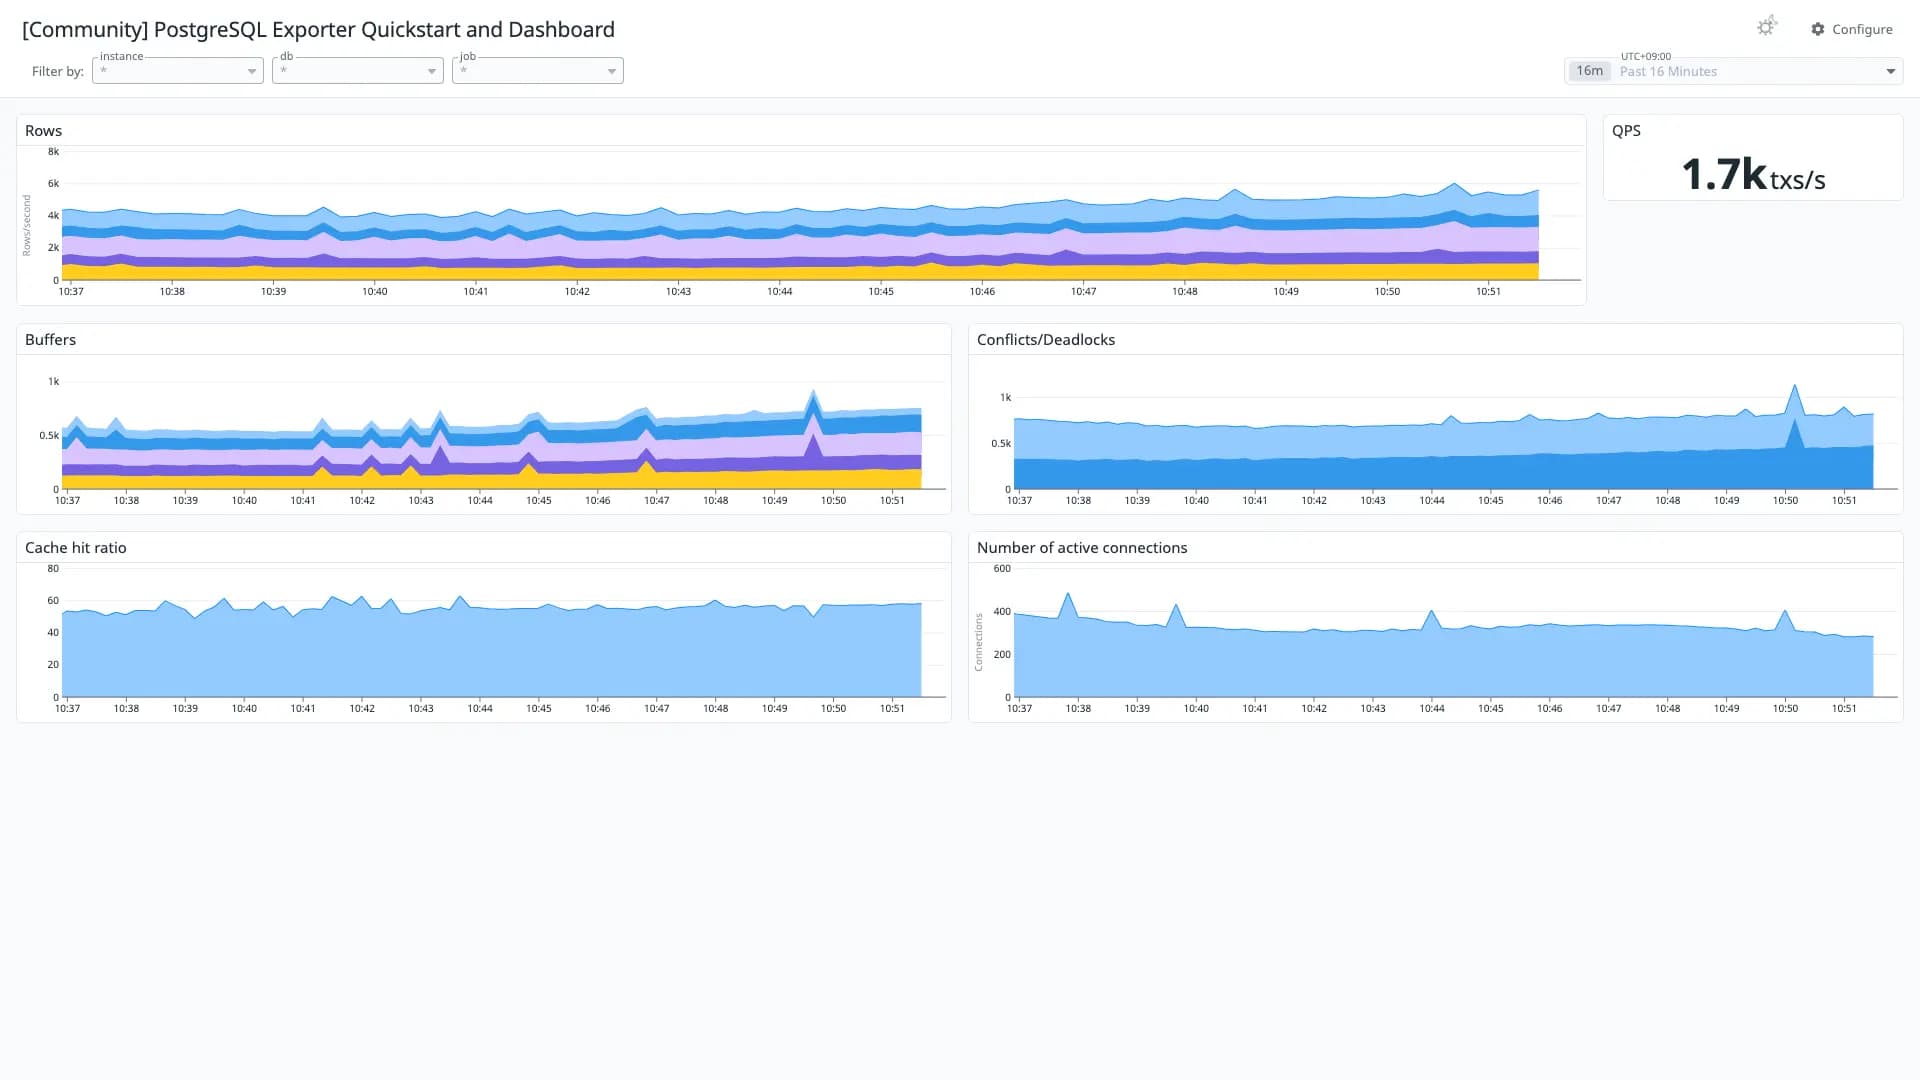The height and width of the screenshot is (1080, 1920).
Task: Open the Configure gear menu
Action: (1852, 29)
